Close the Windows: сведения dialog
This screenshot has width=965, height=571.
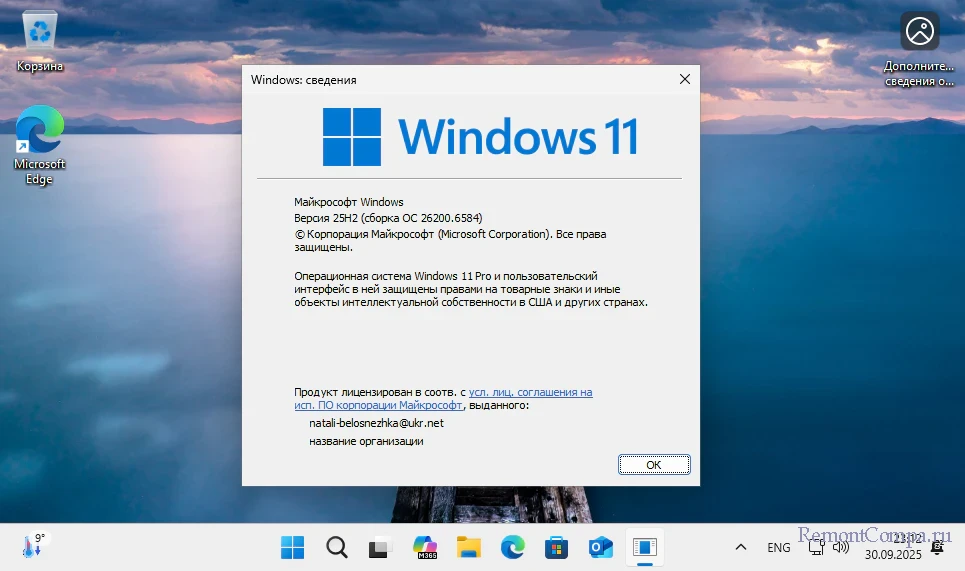click(x=684, y=79)
